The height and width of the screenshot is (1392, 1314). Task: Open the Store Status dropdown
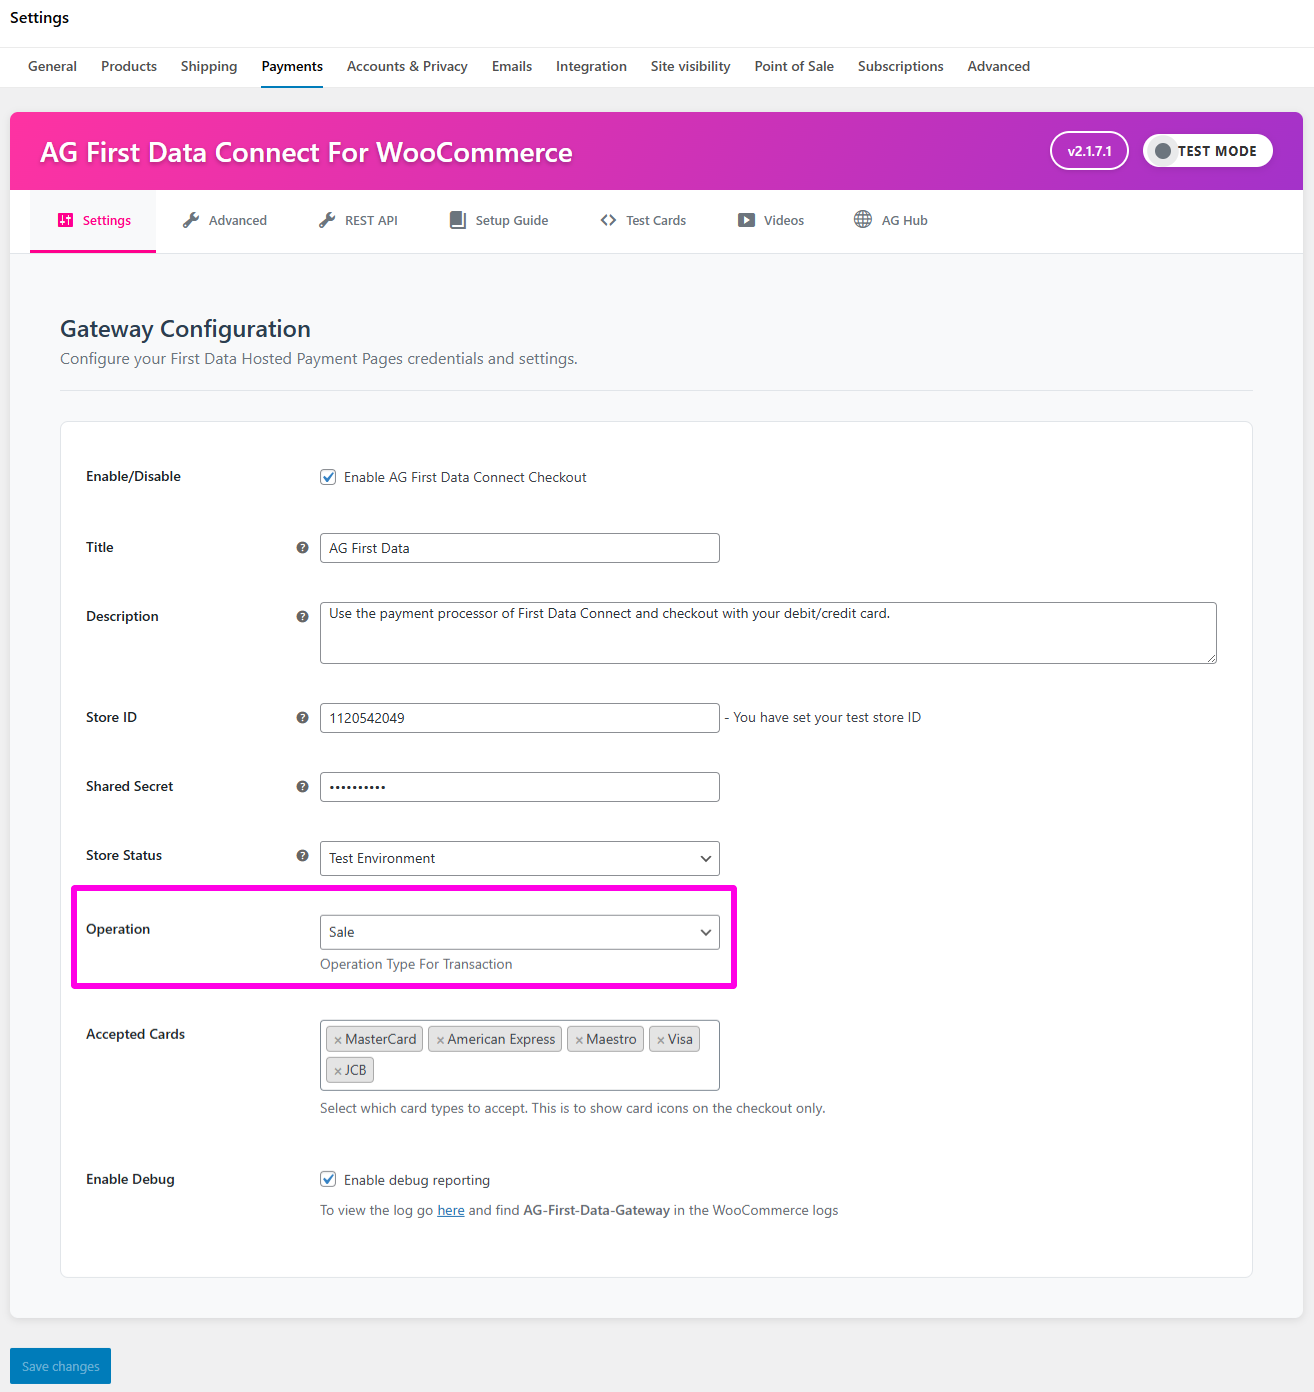[x=519, y=858]
